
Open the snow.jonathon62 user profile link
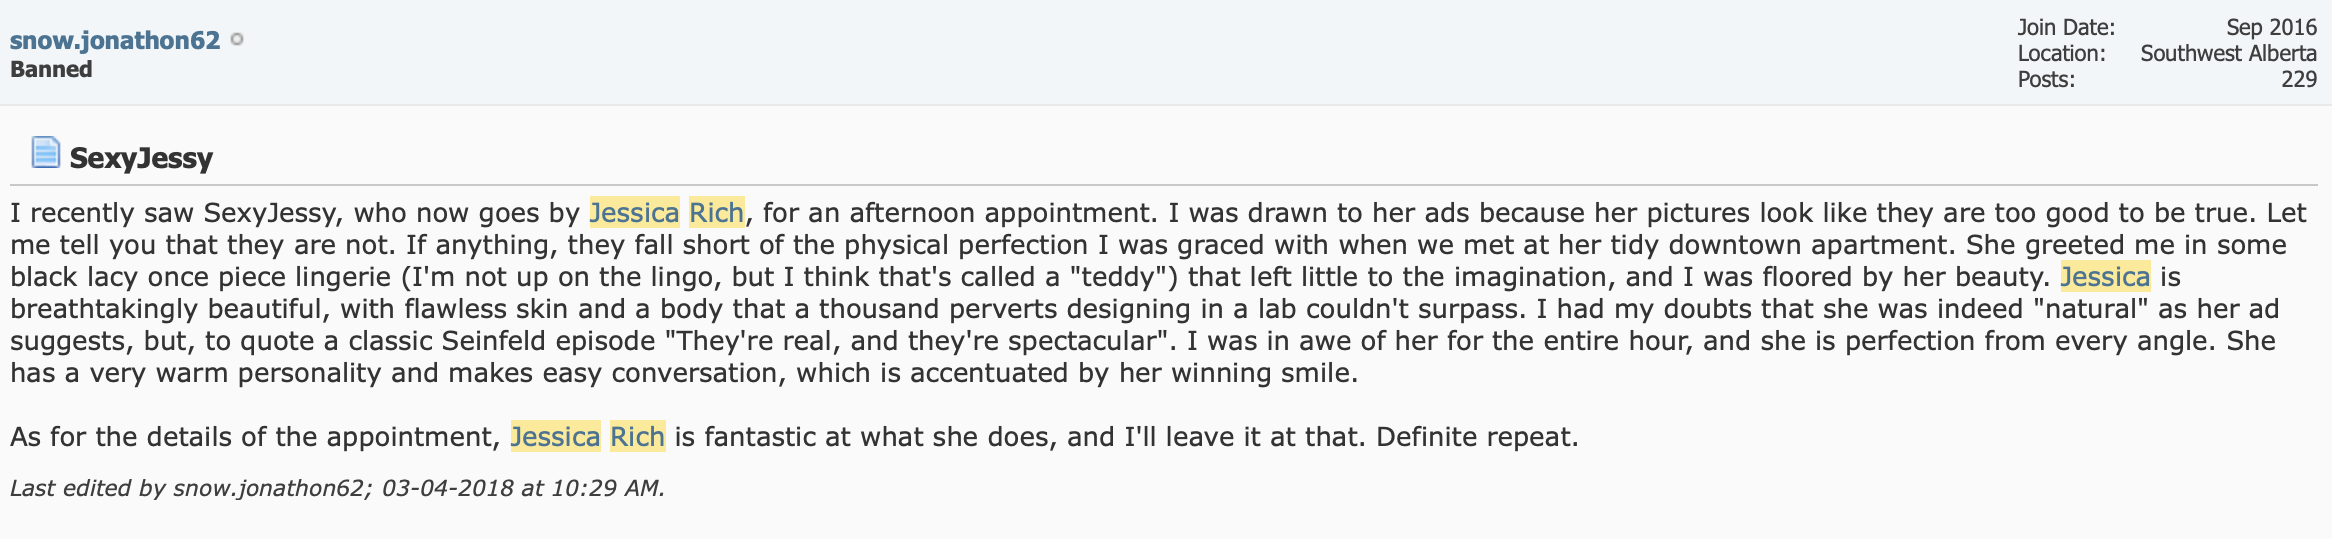tap(115, 40)
